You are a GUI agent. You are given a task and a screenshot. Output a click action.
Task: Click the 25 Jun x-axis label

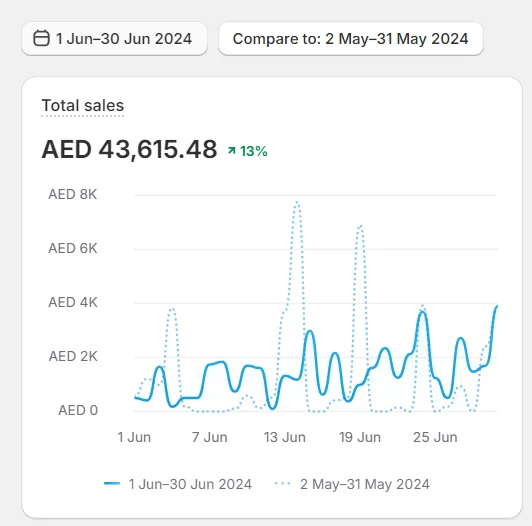[435, 437]
